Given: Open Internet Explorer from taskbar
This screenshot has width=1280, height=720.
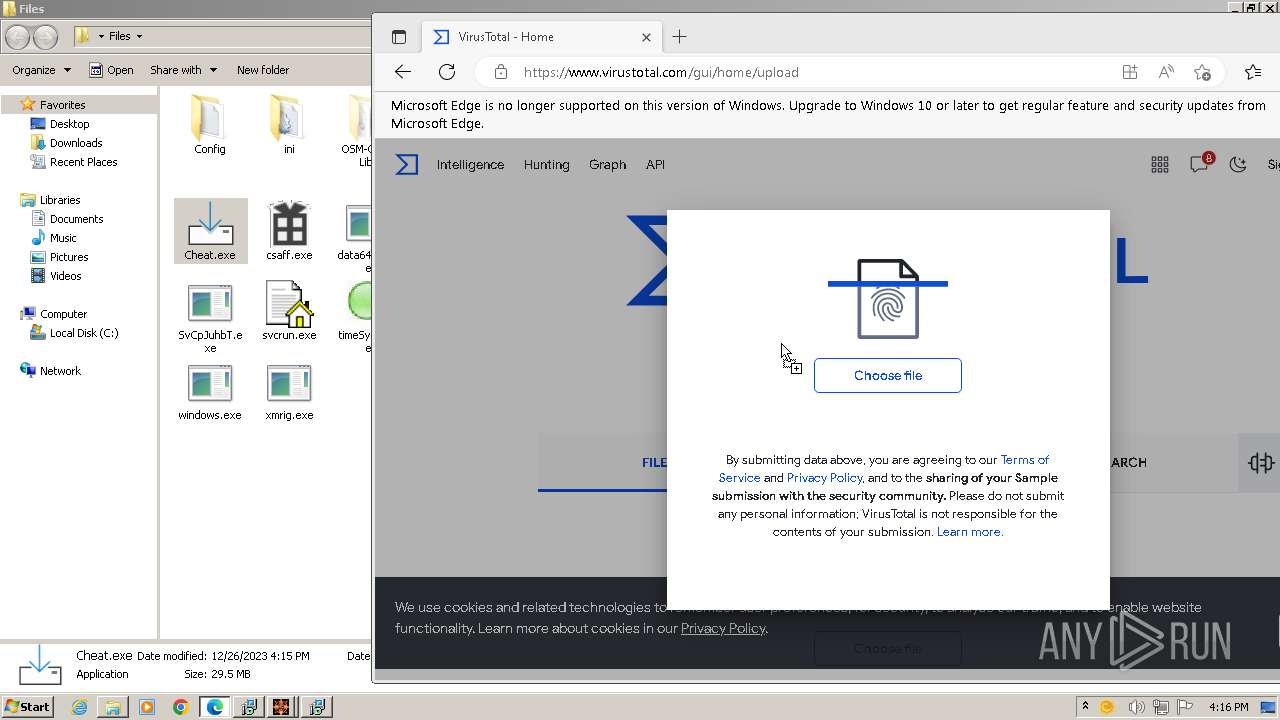Looking at the screenshot, I should coord(79,707).
